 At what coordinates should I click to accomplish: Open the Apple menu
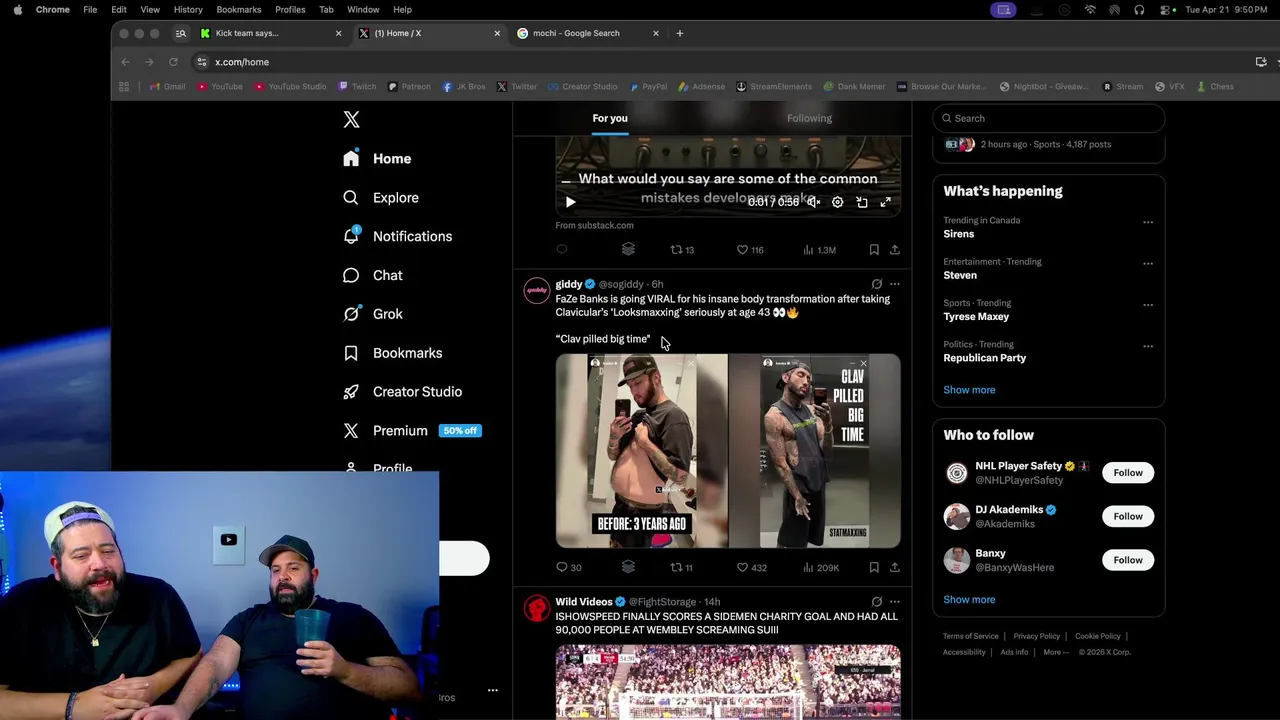click(17, 10)
